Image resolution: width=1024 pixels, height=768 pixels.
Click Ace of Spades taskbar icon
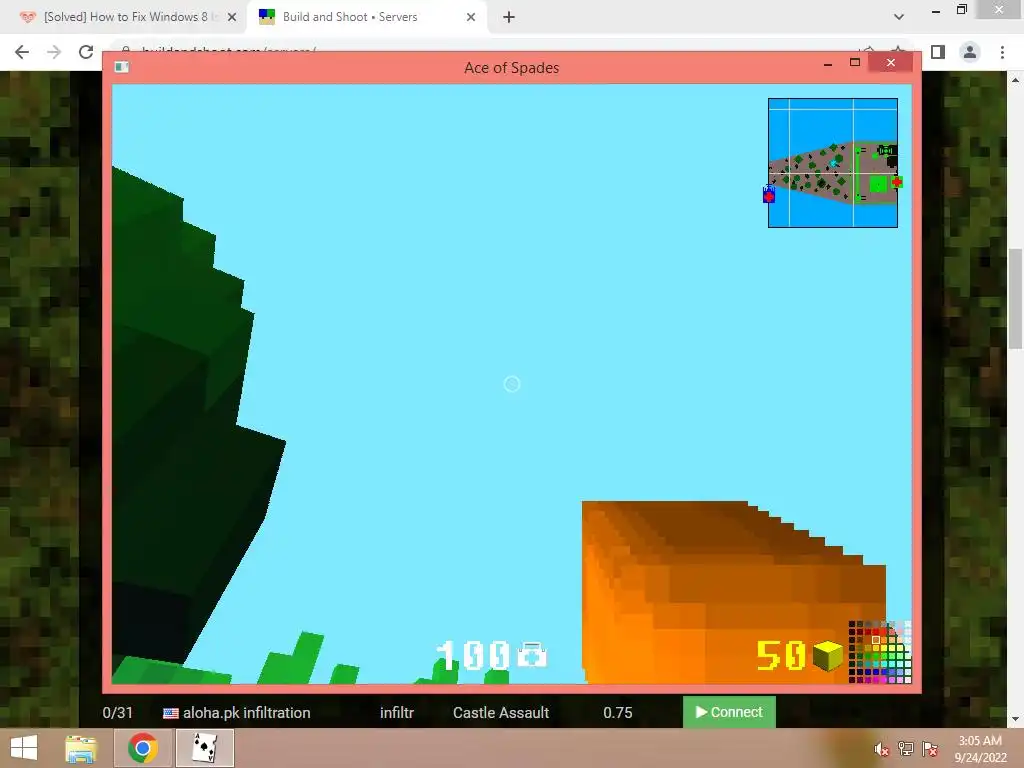coord(204,748)
